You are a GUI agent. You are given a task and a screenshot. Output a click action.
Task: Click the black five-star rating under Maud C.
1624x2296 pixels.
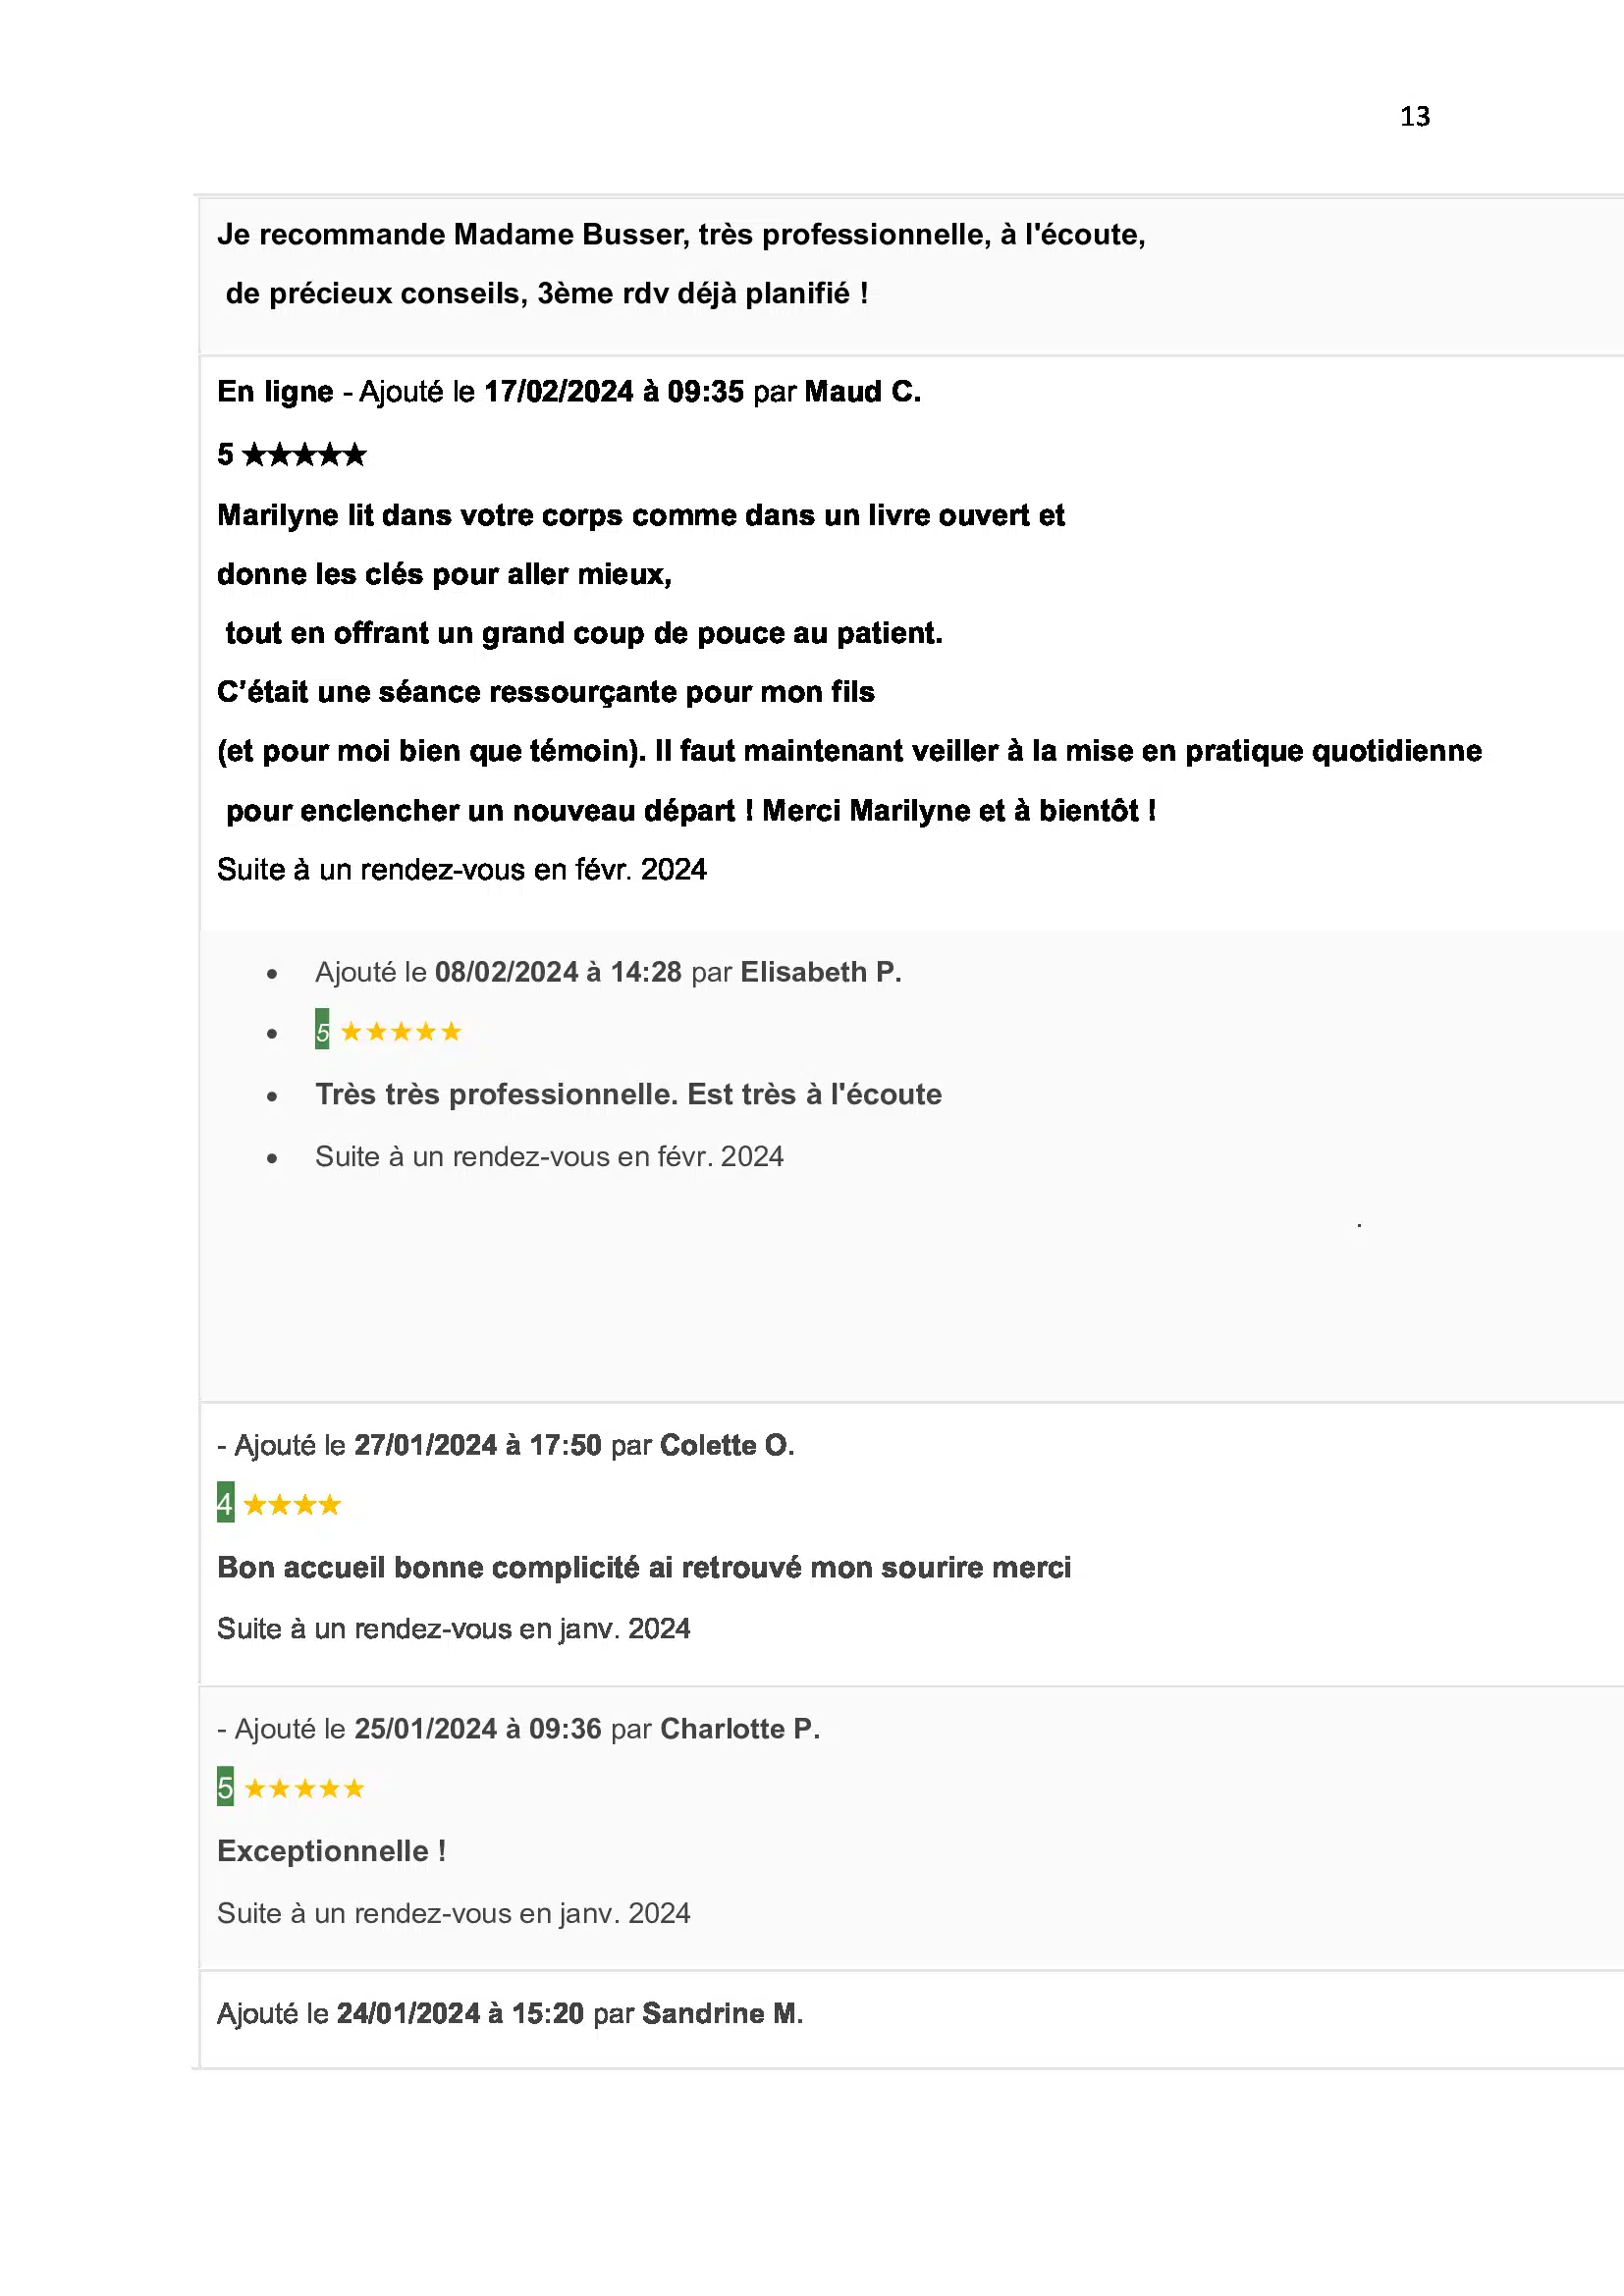click(304, 455)
